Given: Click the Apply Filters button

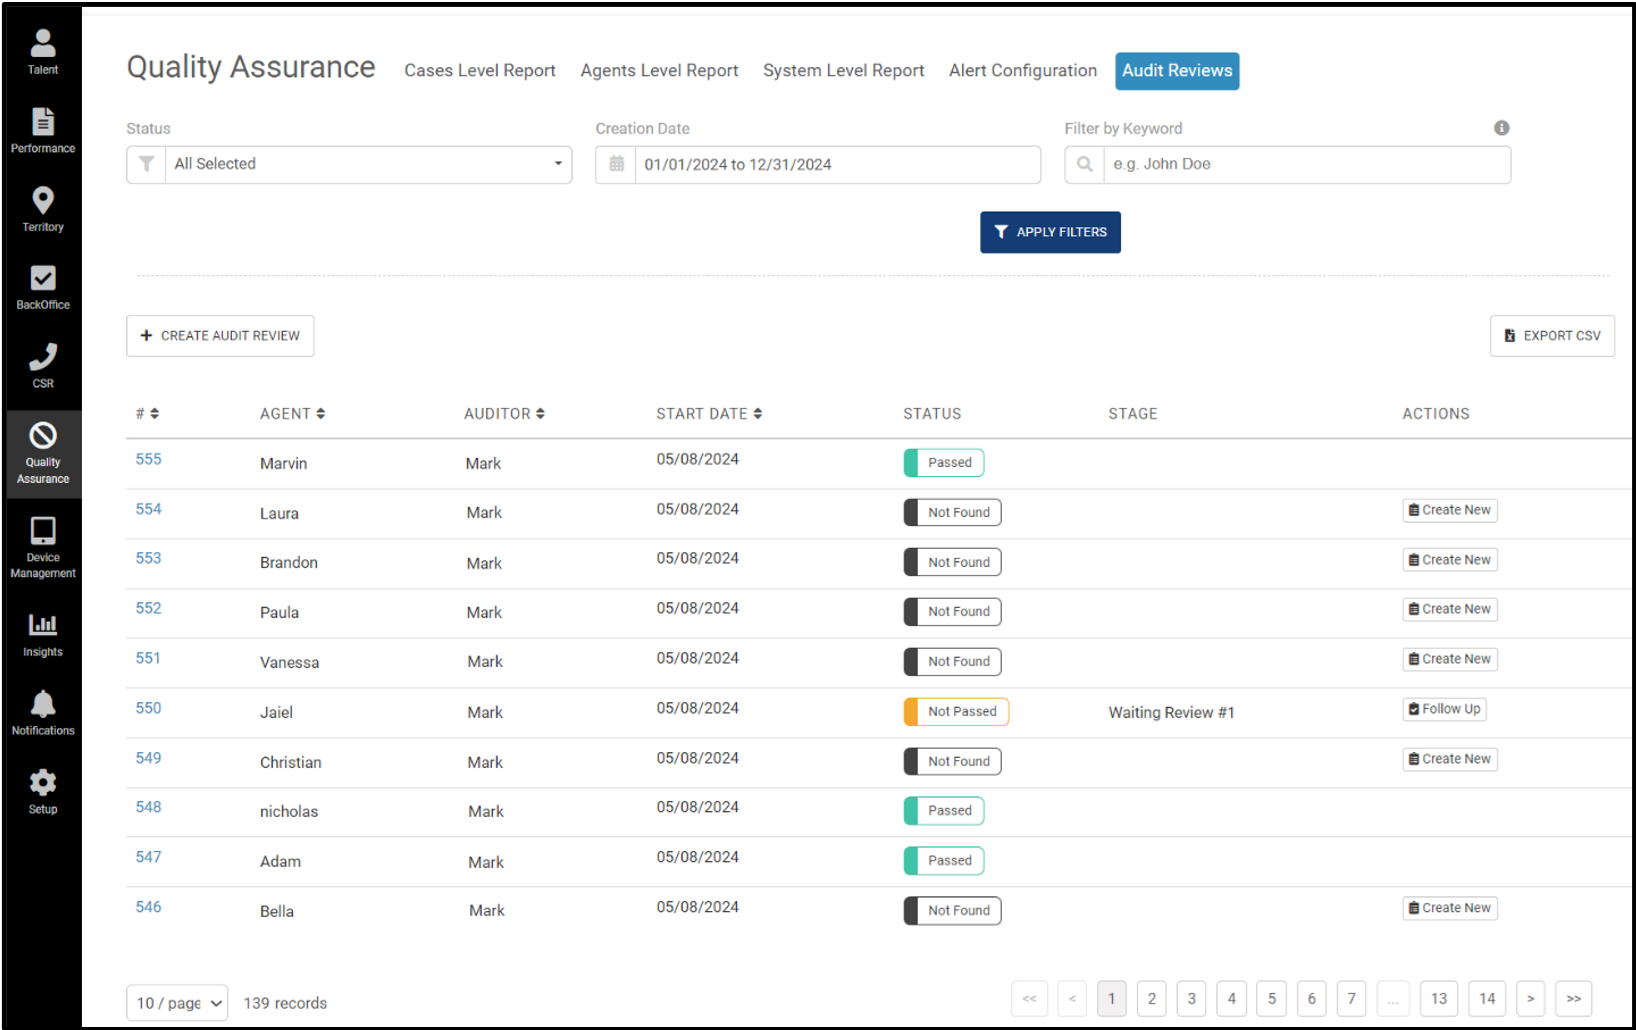Looking at the screenshot, I should (1050, 232).
